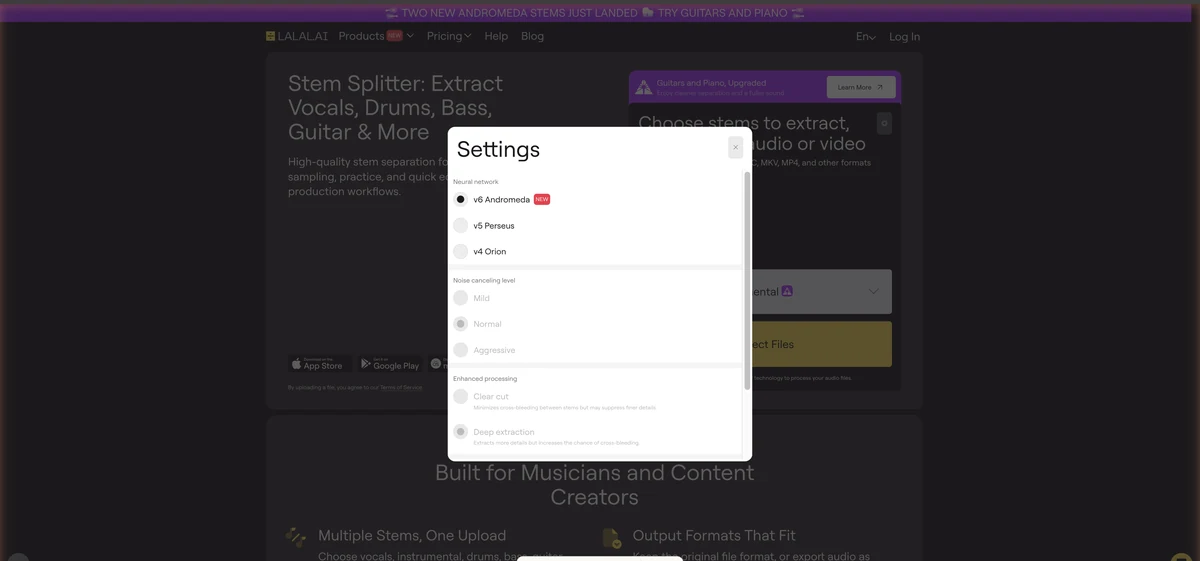Viewport: 1200px width, 561px height.
Task: Choose Aggressive noise canceling level
Action: tap(461, 350)
